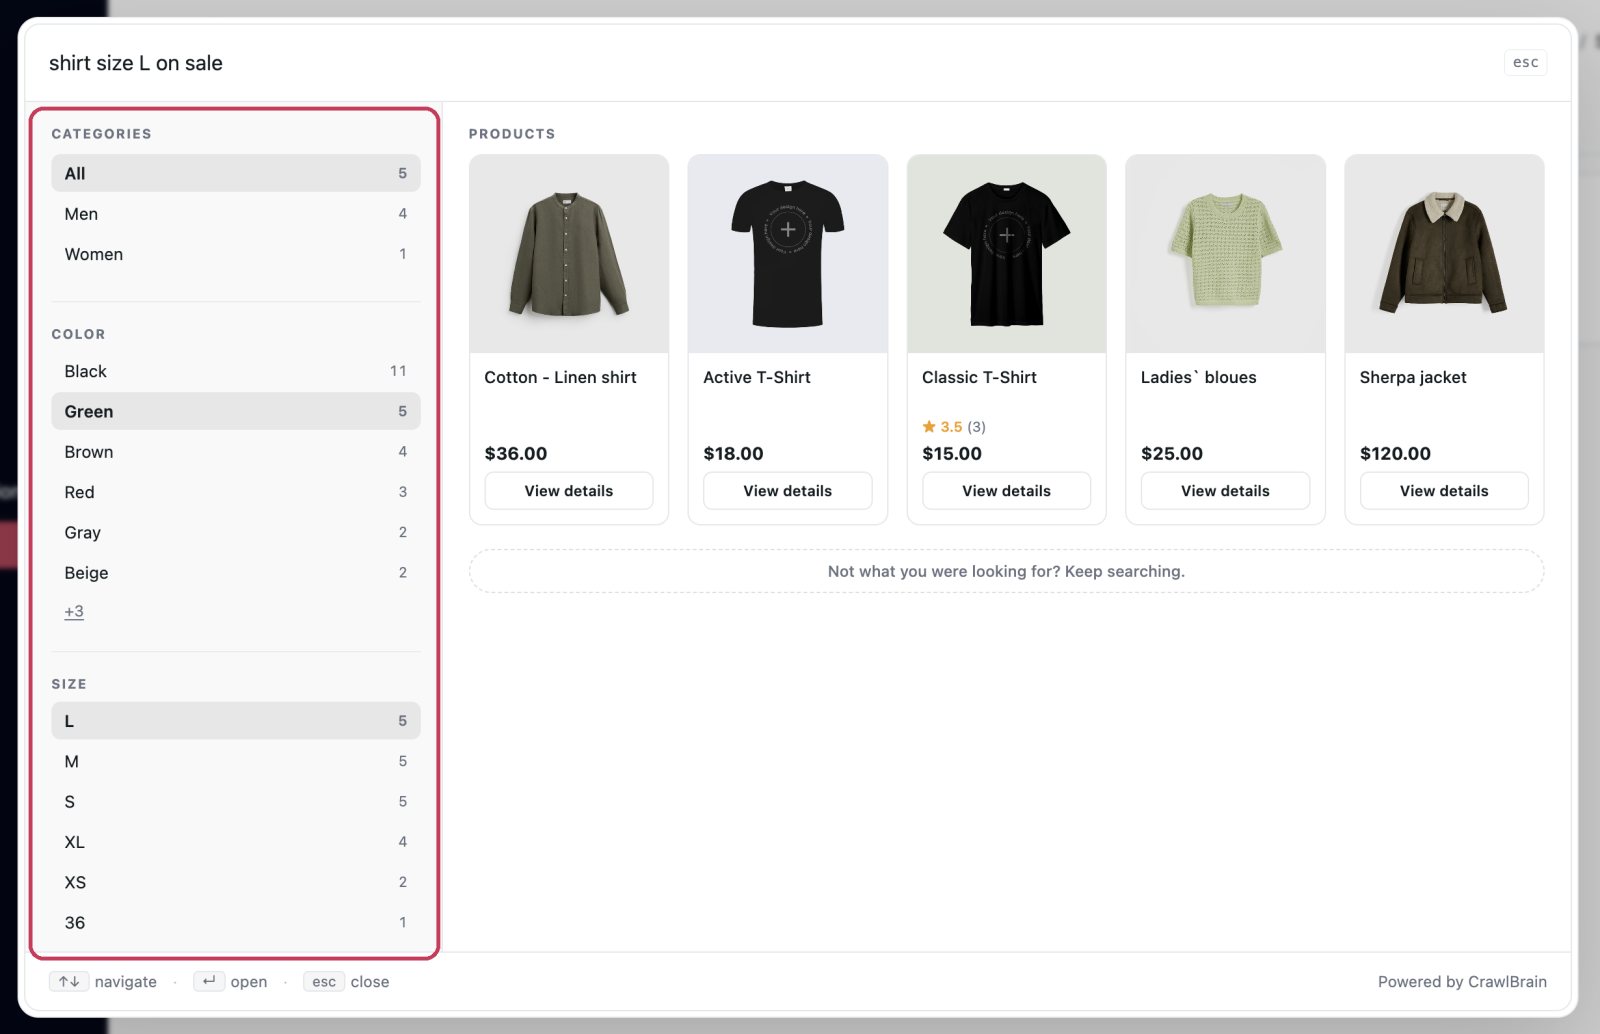Select size XL filter
This screenshot has height=1034, width=1600.
coord(235,842)
